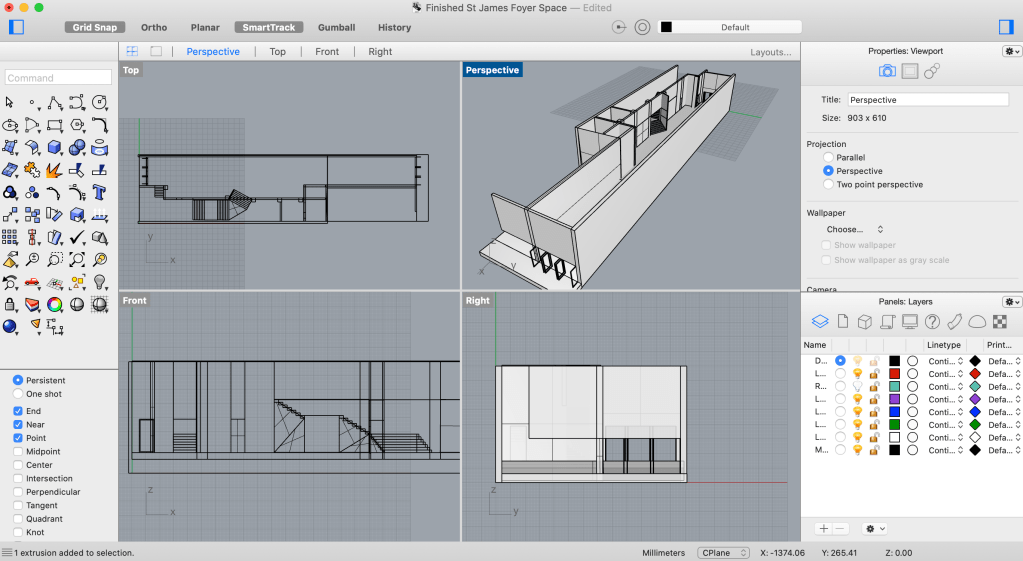Open the color wheel tool

tap(55, 304)
